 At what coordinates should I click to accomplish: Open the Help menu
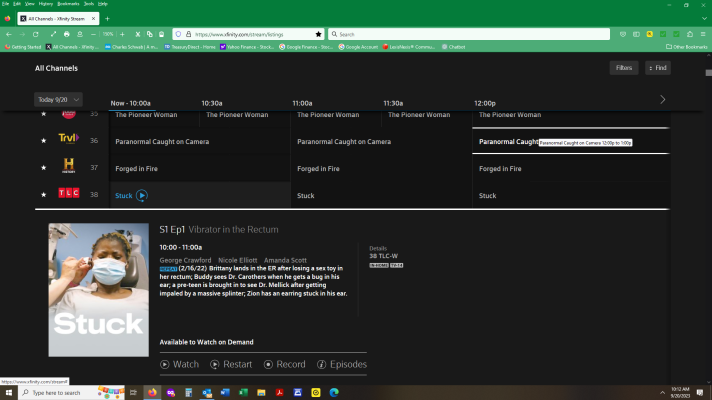tap(103, 4)
